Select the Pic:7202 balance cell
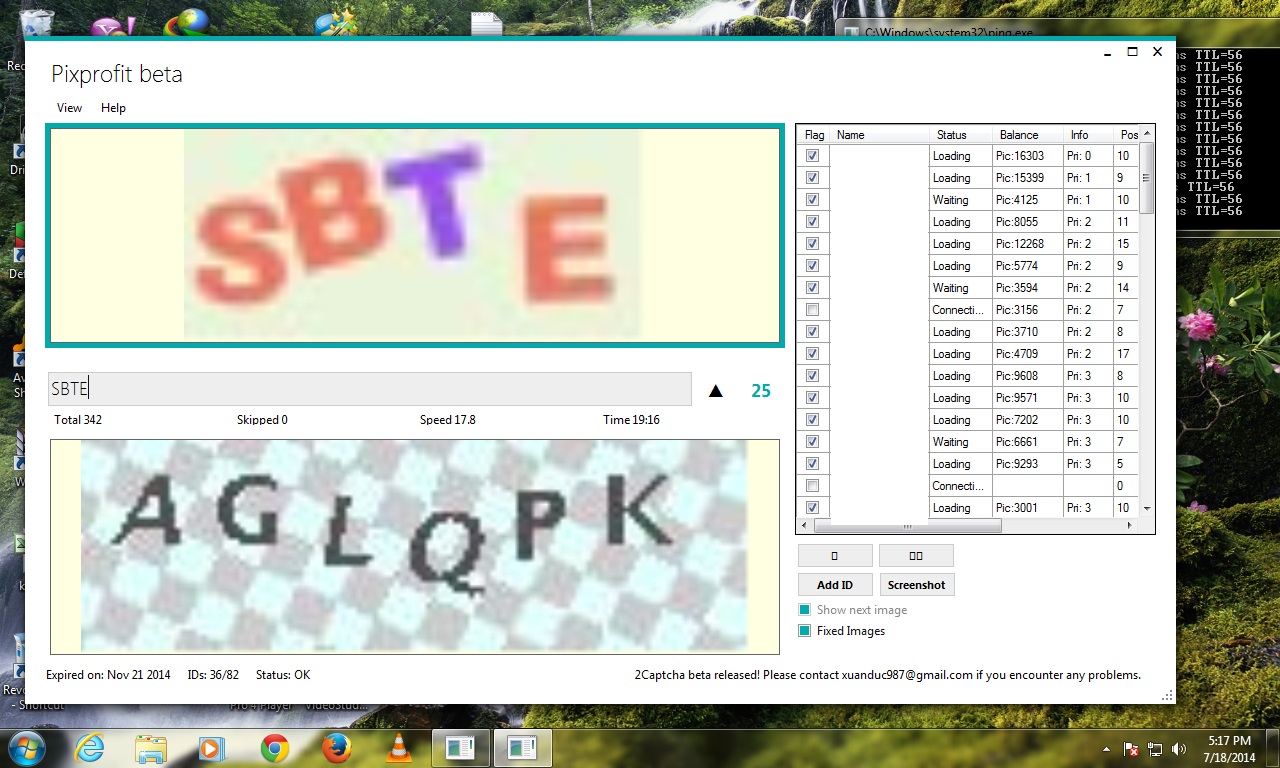Viewport: 1280px width, 768px height. [x=1028, y=420]
